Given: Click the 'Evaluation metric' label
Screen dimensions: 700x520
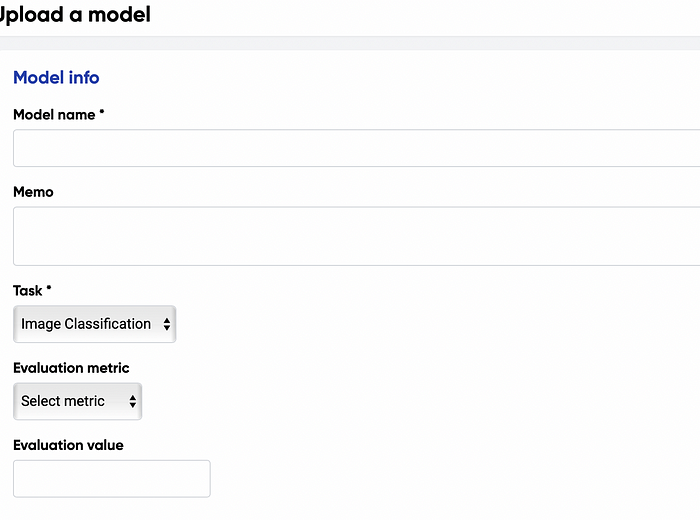Looking at the screenshot, I should [71, 368].
